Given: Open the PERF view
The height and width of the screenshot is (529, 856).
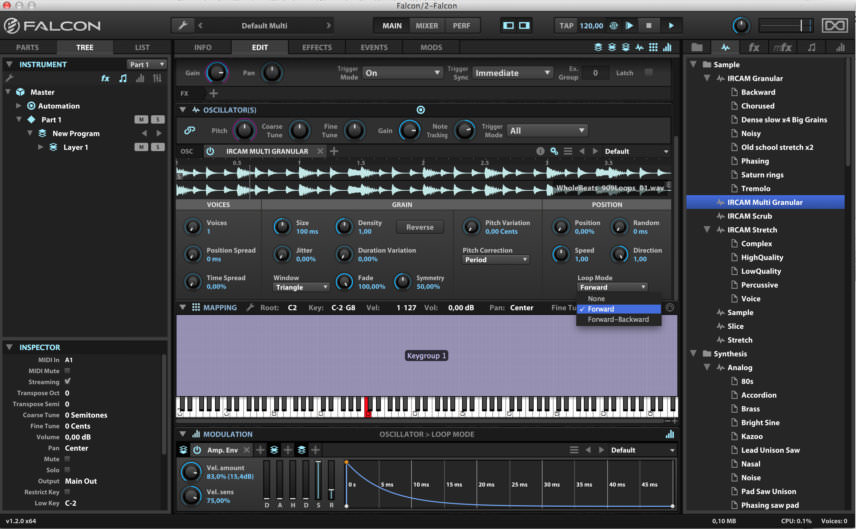Looking at the screenshot, I should click(x=462, y=26).
